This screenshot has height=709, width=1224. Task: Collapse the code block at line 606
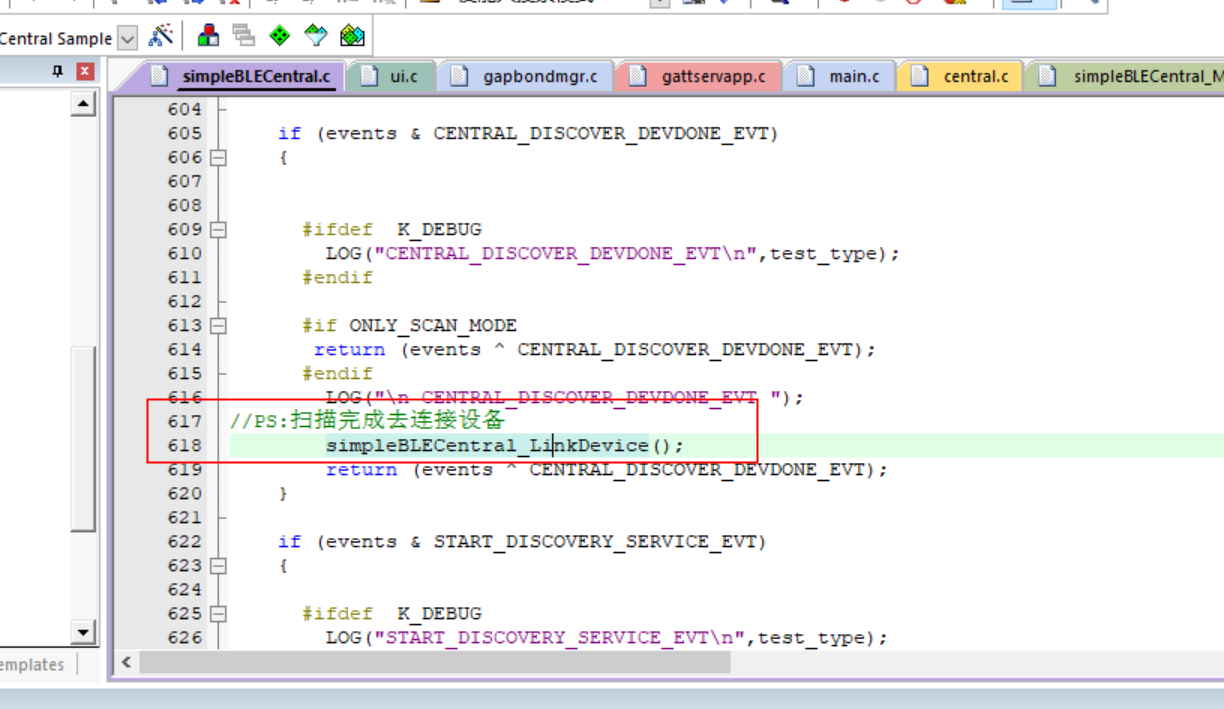coord(217,157)
